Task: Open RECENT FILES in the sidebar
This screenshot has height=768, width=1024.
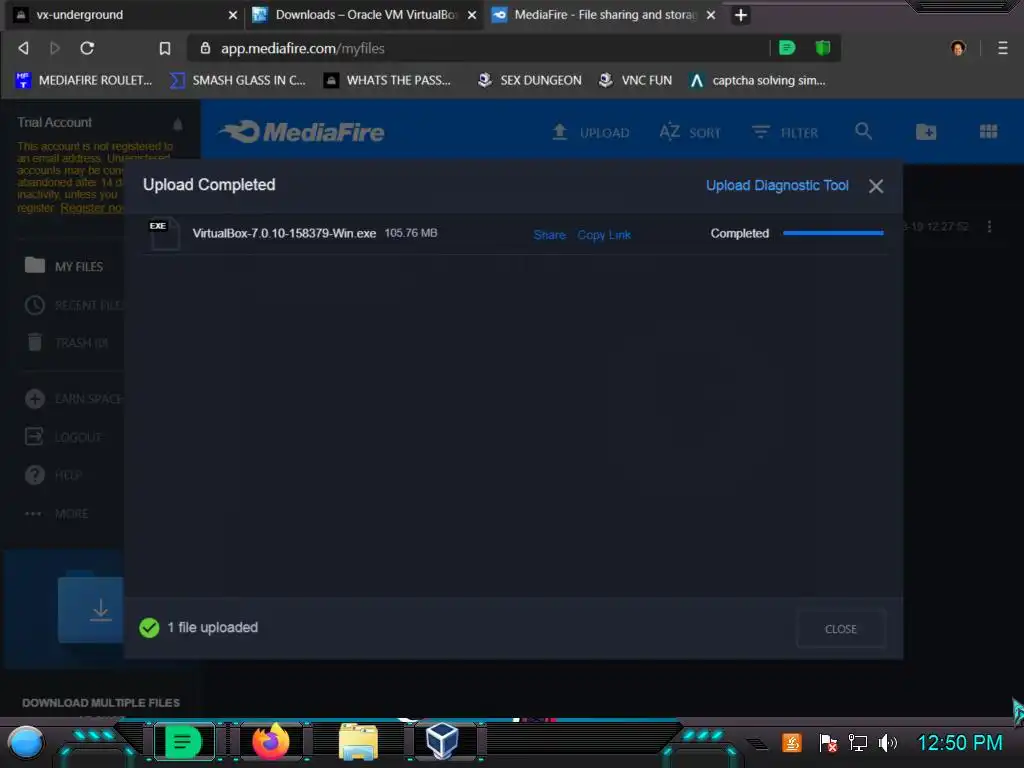Action: point(73,305)
